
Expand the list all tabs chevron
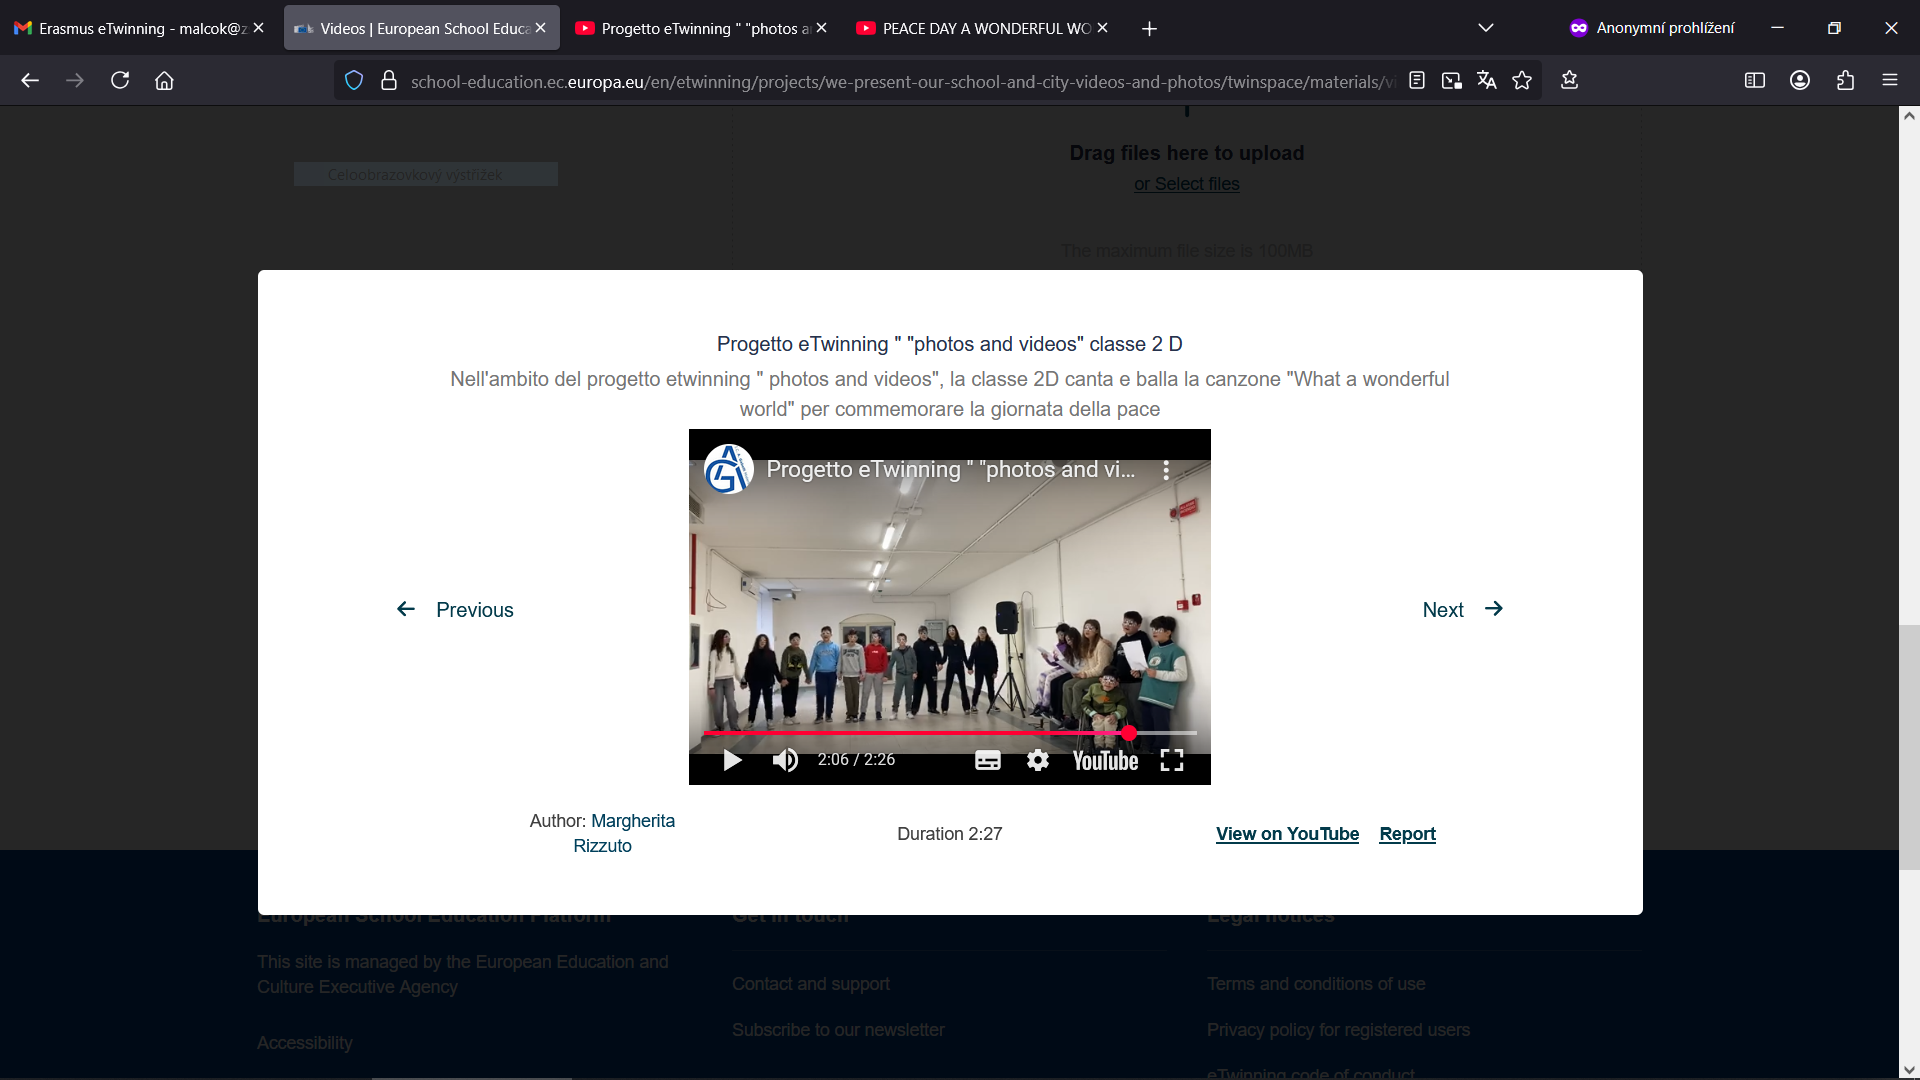(1485, 28)
